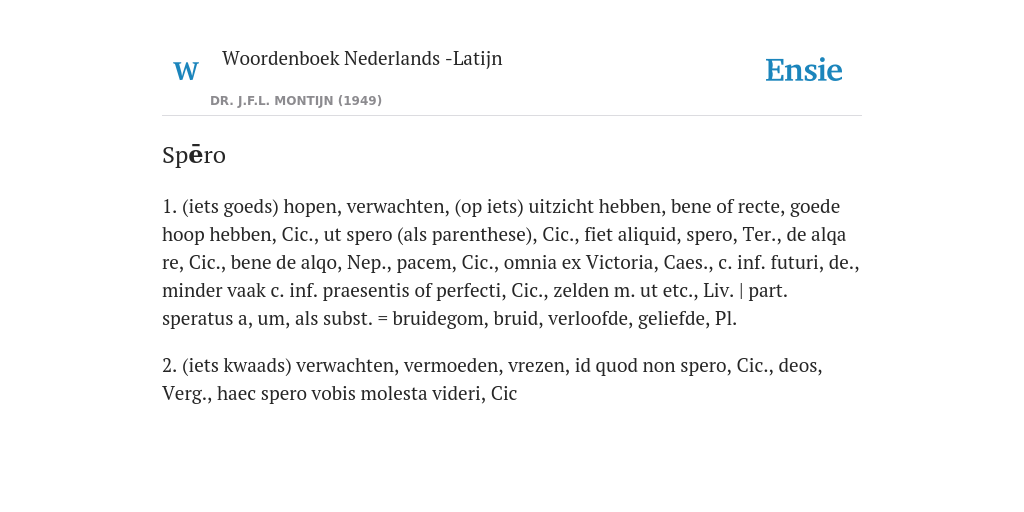Screen dimensions: 1024x512
Task: Click 'praesentis' in the first definition
Action: [x=371, y=291]
